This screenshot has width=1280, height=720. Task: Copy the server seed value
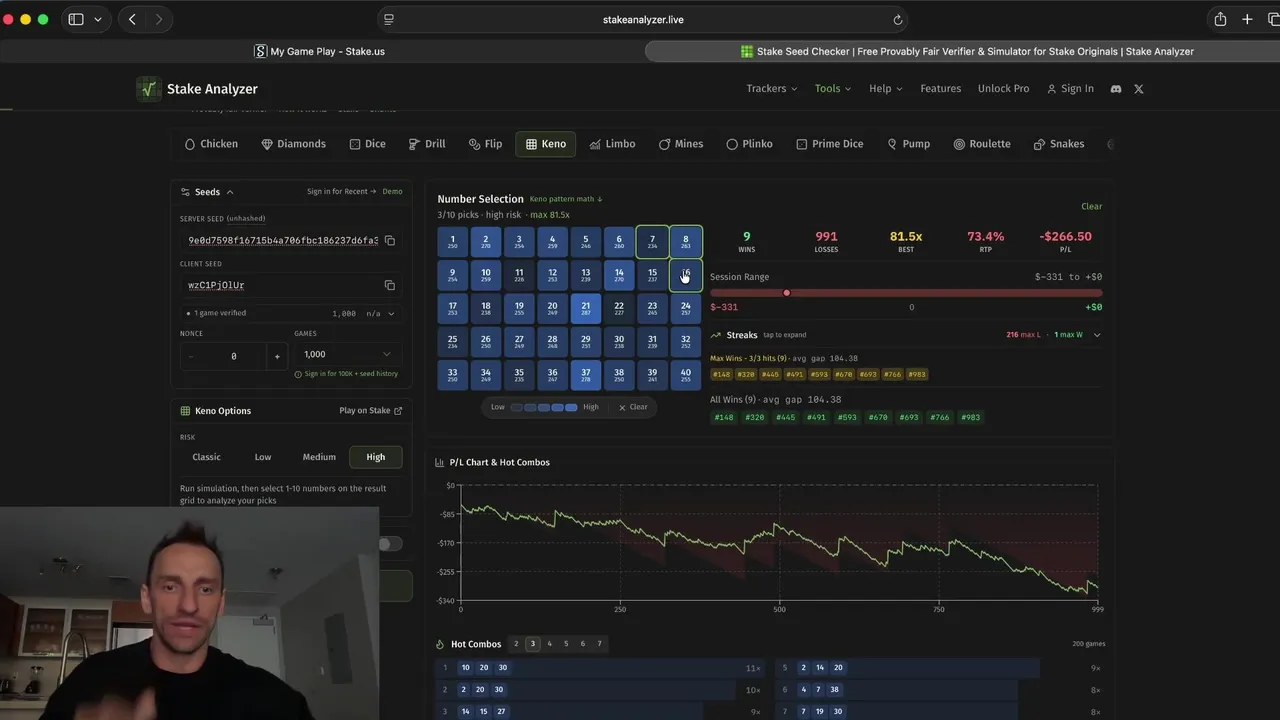pyautogui.click(x=390, y=241)
